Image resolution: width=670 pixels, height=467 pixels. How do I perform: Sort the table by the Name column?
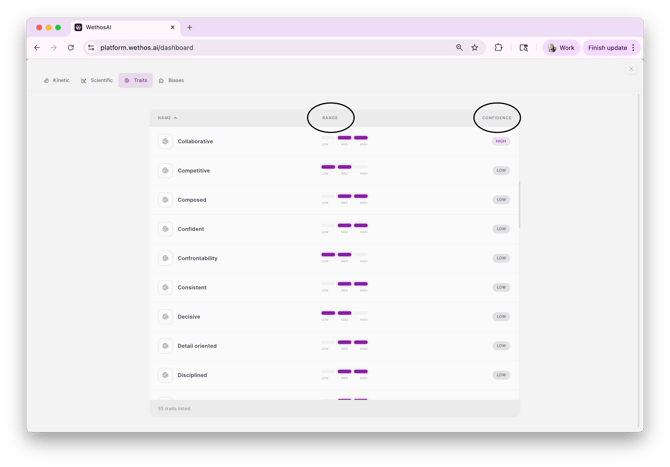click(167, 118)
